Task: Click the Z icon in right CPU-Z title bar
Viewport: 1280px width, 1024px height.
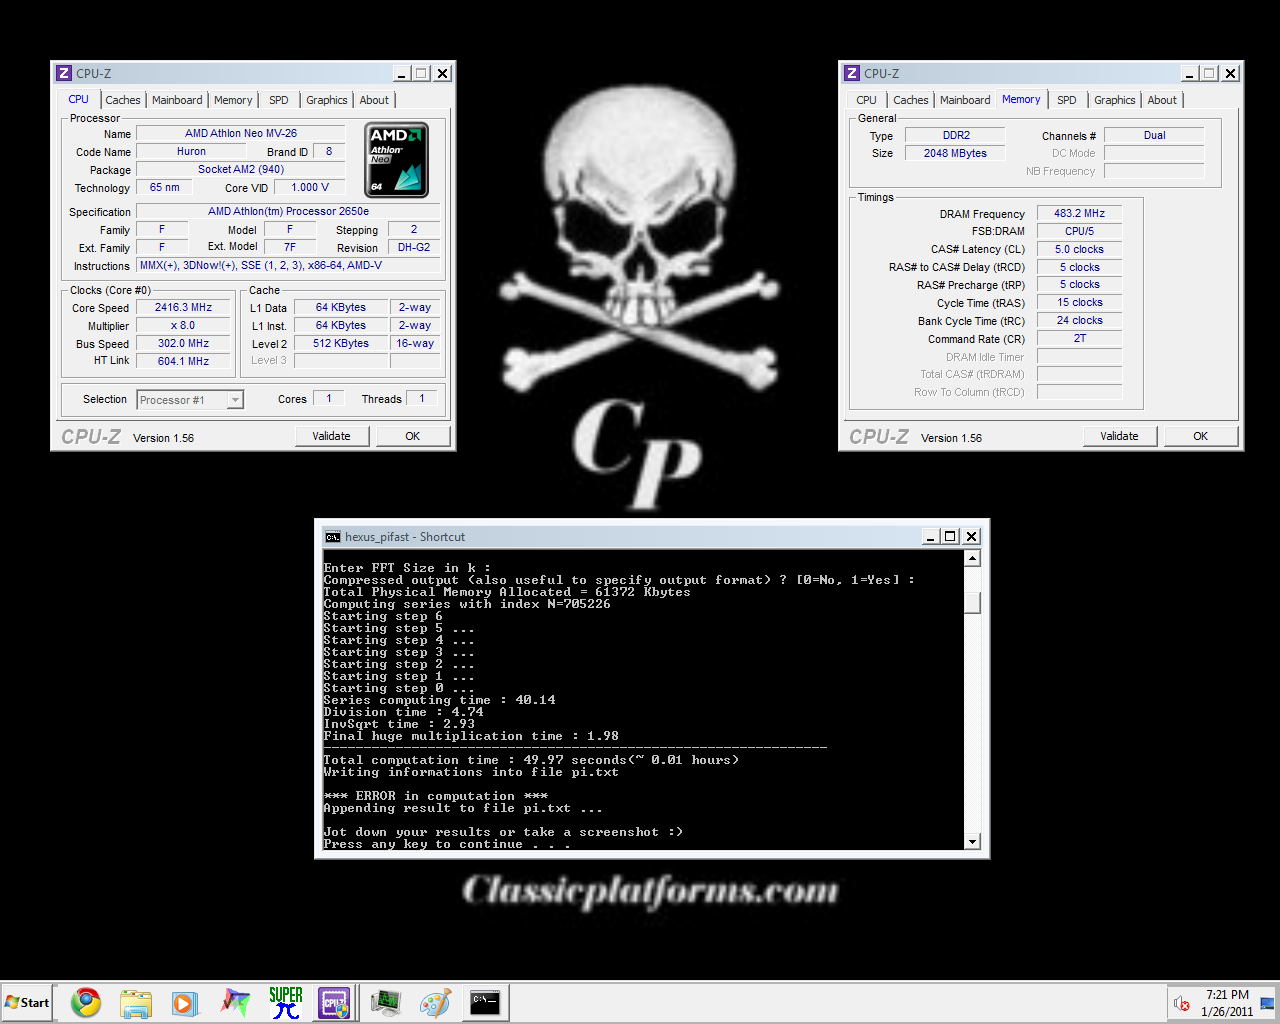Action: [852, 73]
